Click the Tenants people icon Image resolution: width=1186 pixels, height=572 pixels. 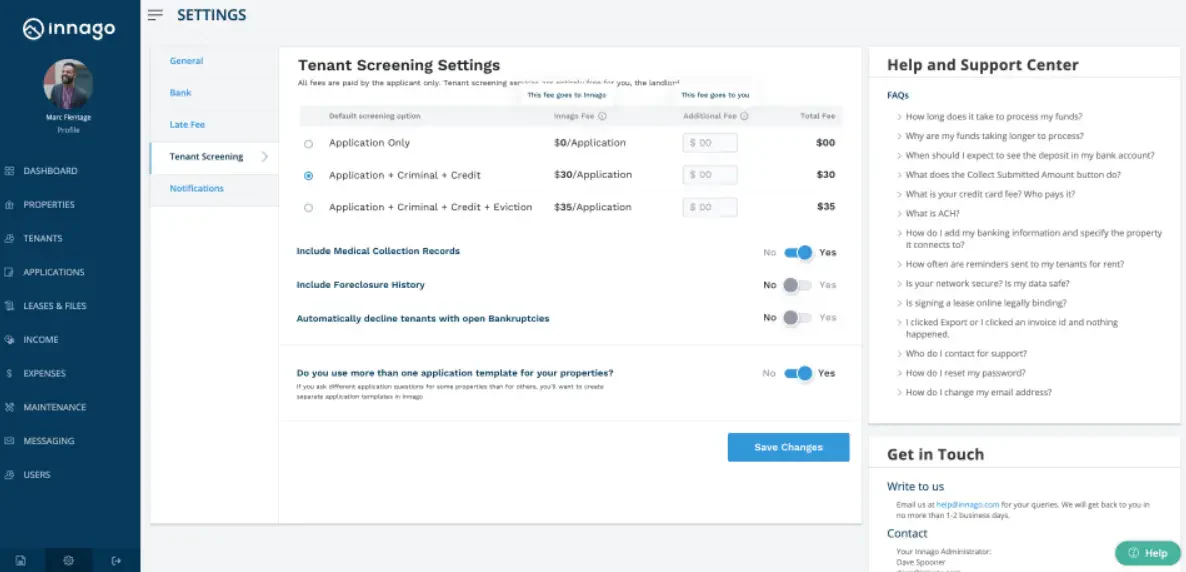pyautogui.click(x=9, y=238)
